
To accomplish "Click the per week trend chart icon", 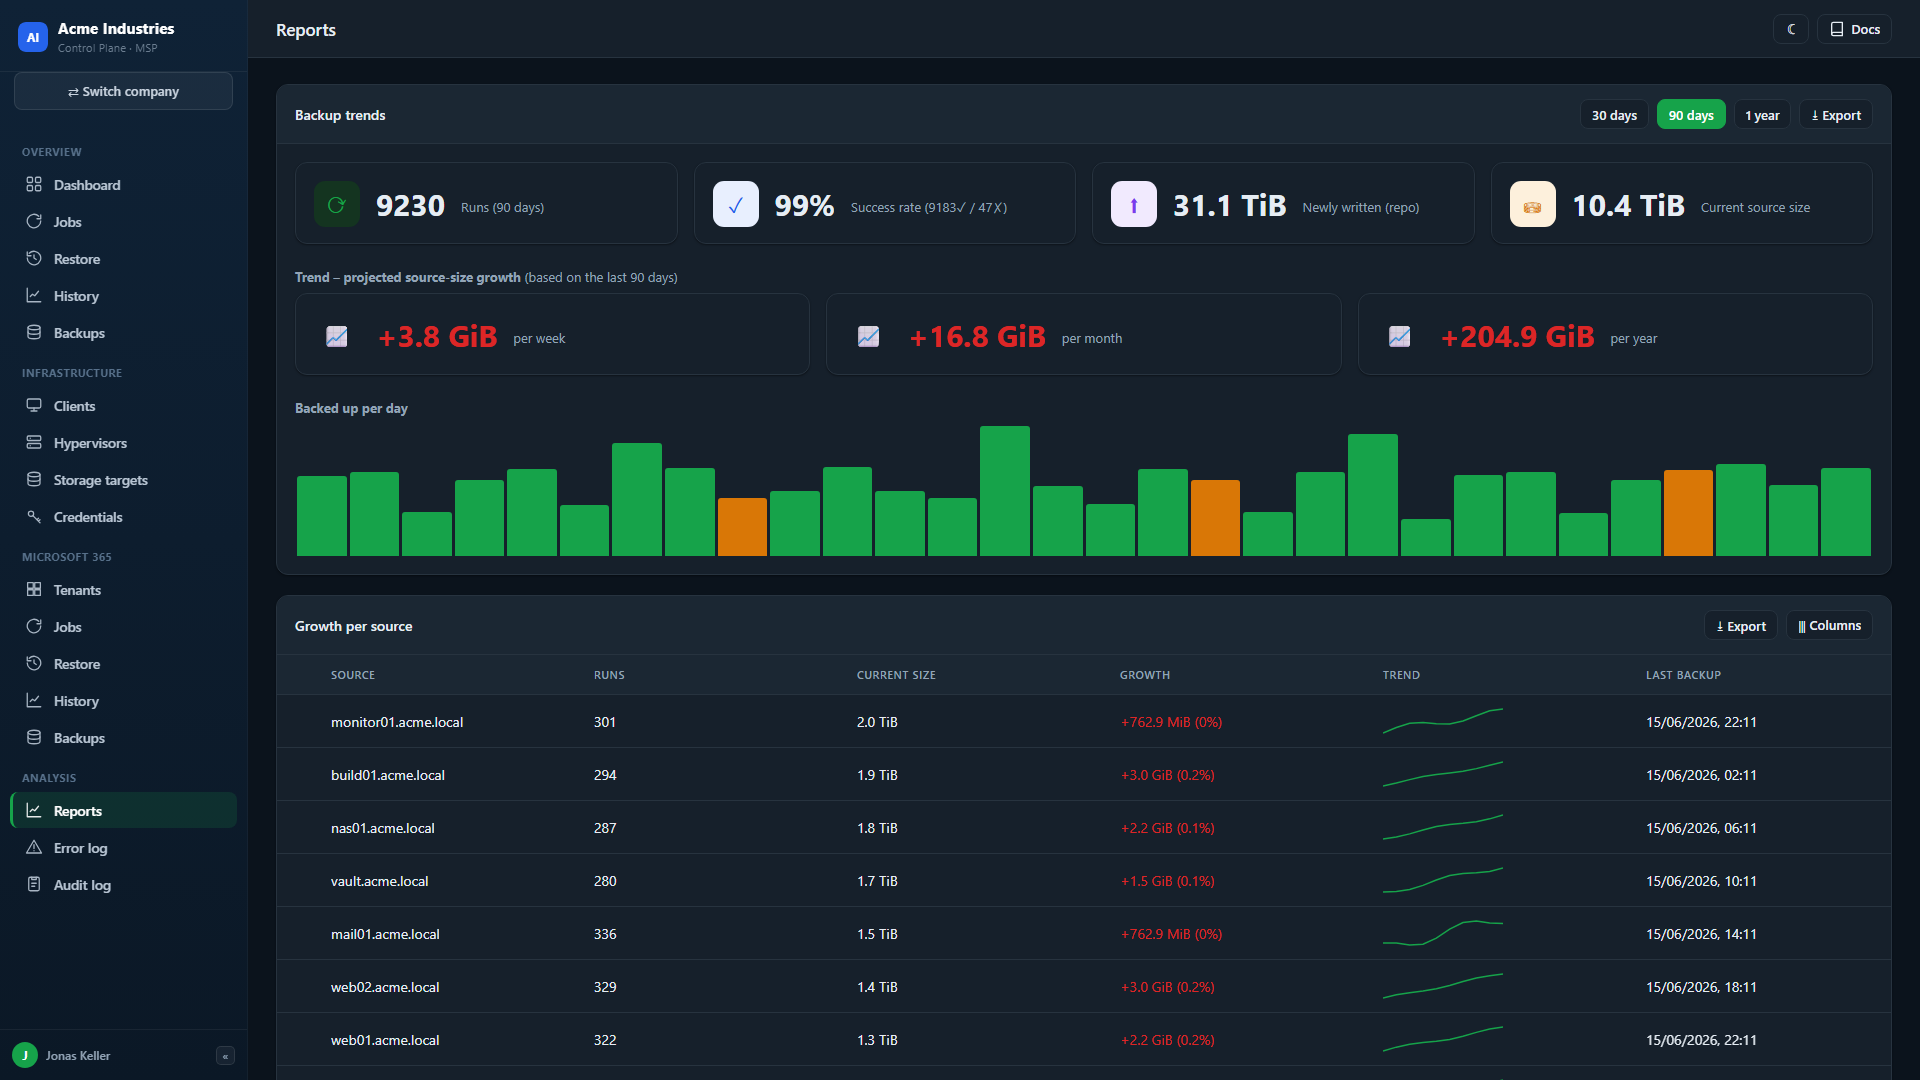I will point(337,337).
